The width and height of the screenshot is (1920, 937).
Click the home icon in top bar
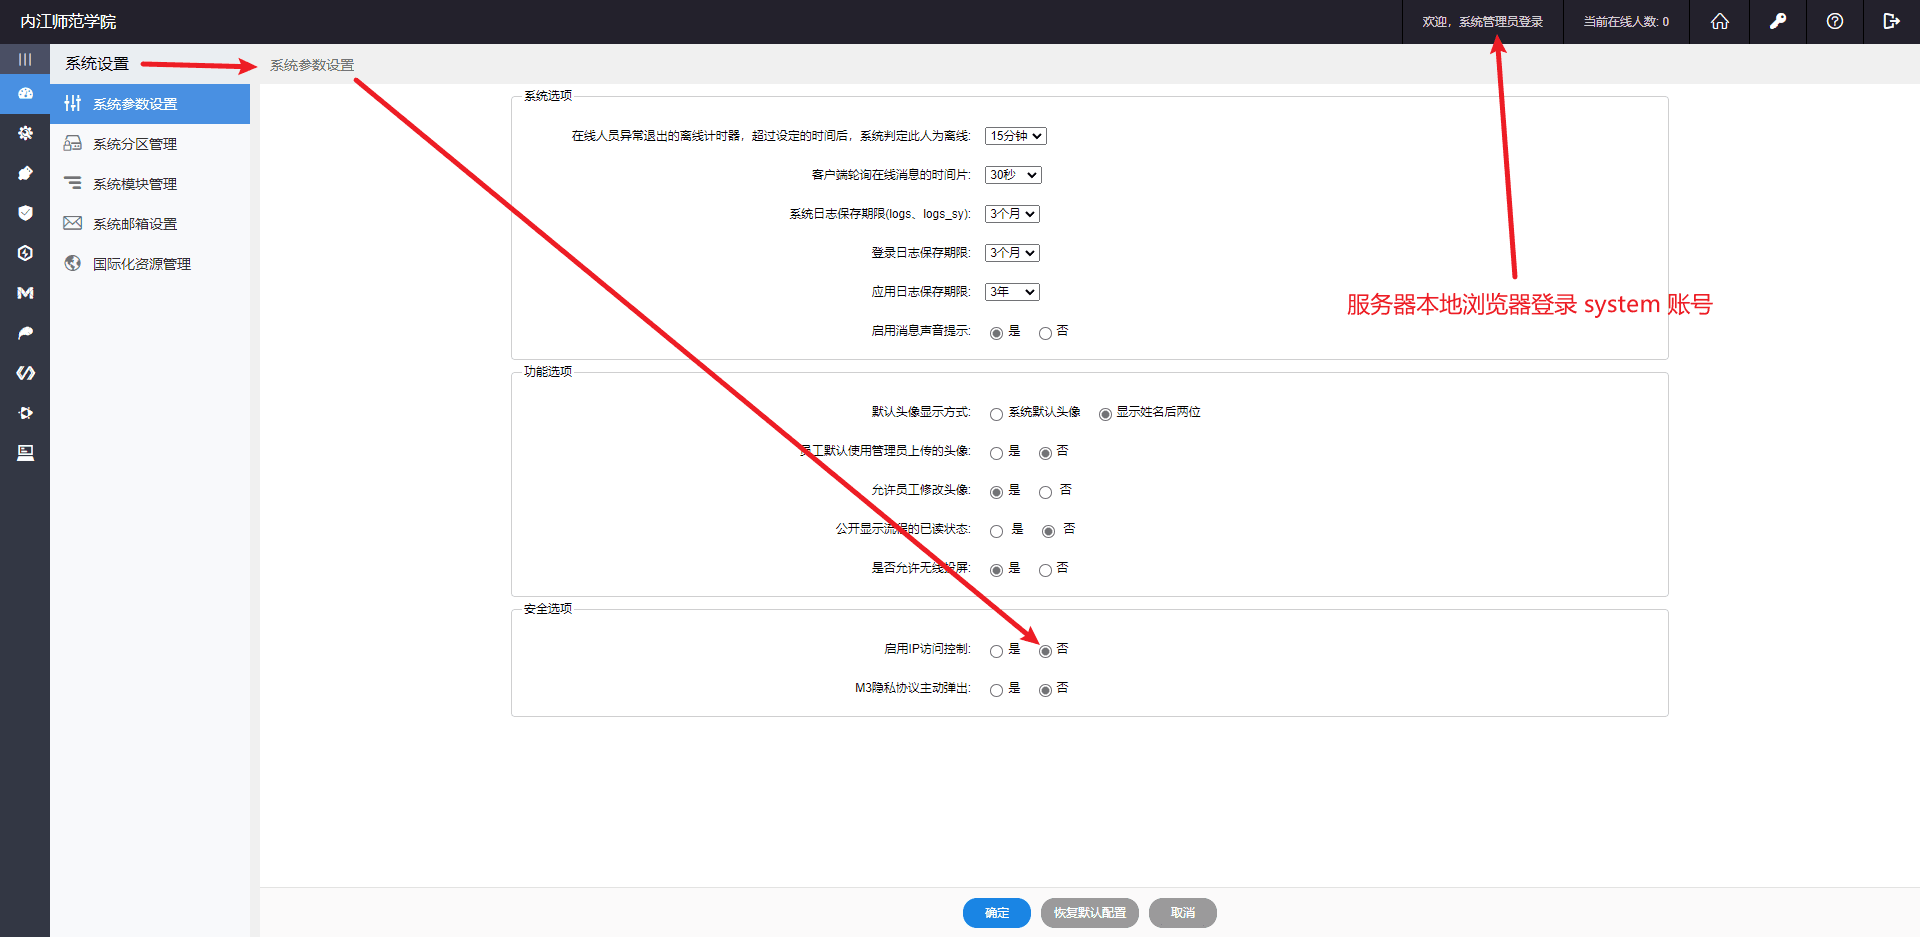point(1719,21)
